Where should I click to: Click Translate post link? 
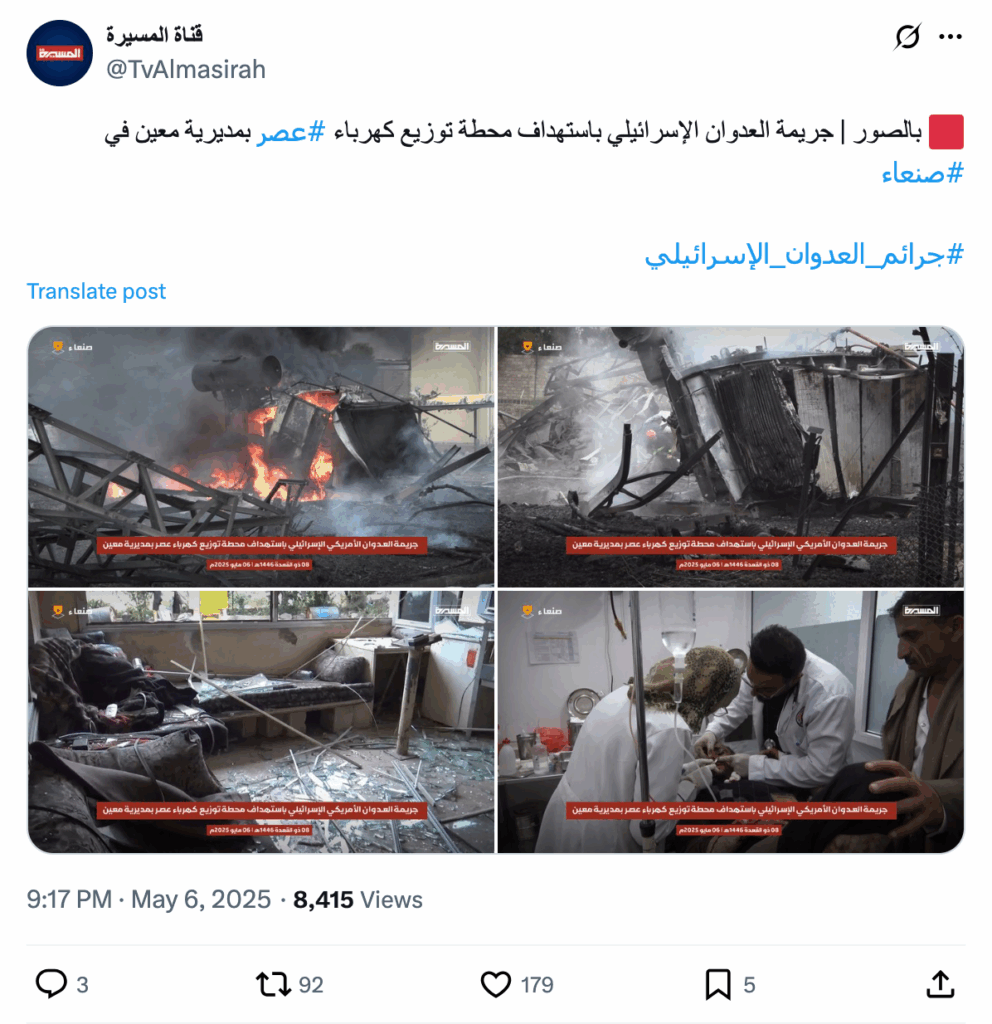pyautogui.click(x=96, y=291)
